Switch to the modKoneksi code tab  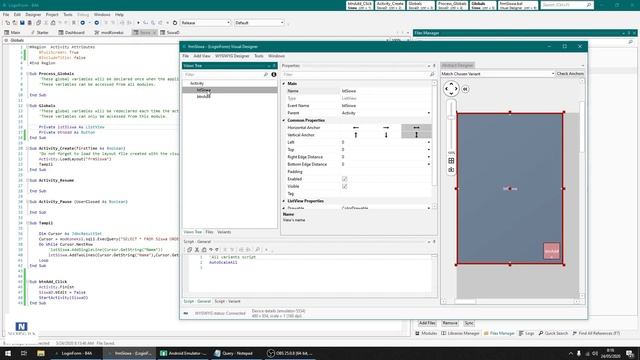[109, 33]
